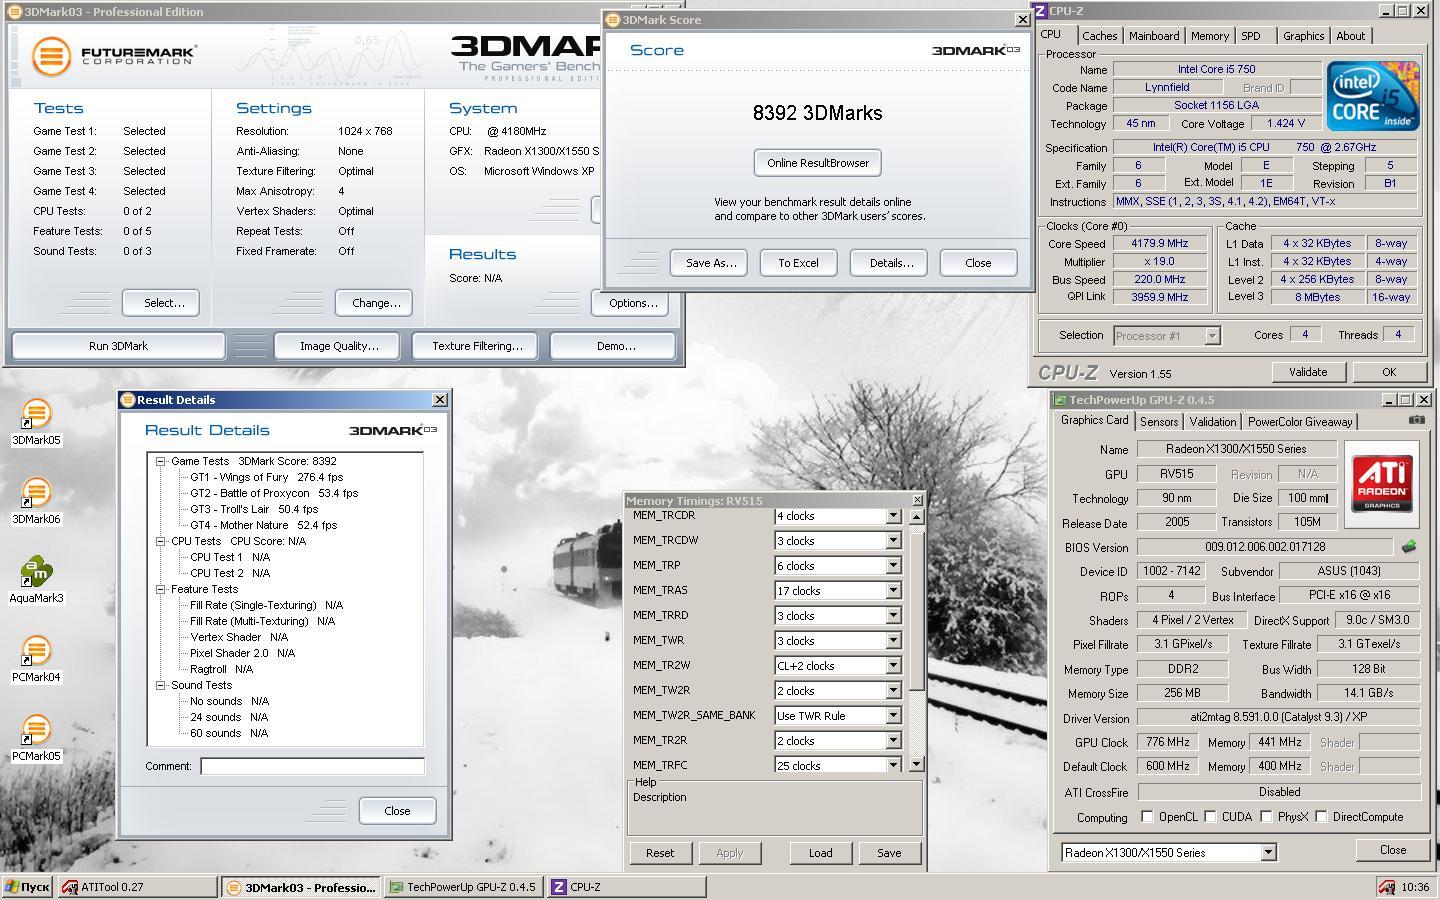1440x900 pixels.
Task: Switch to the Mainboard tab in CPU-Z
Action: pyautogui.click(x=1154, y=36)
